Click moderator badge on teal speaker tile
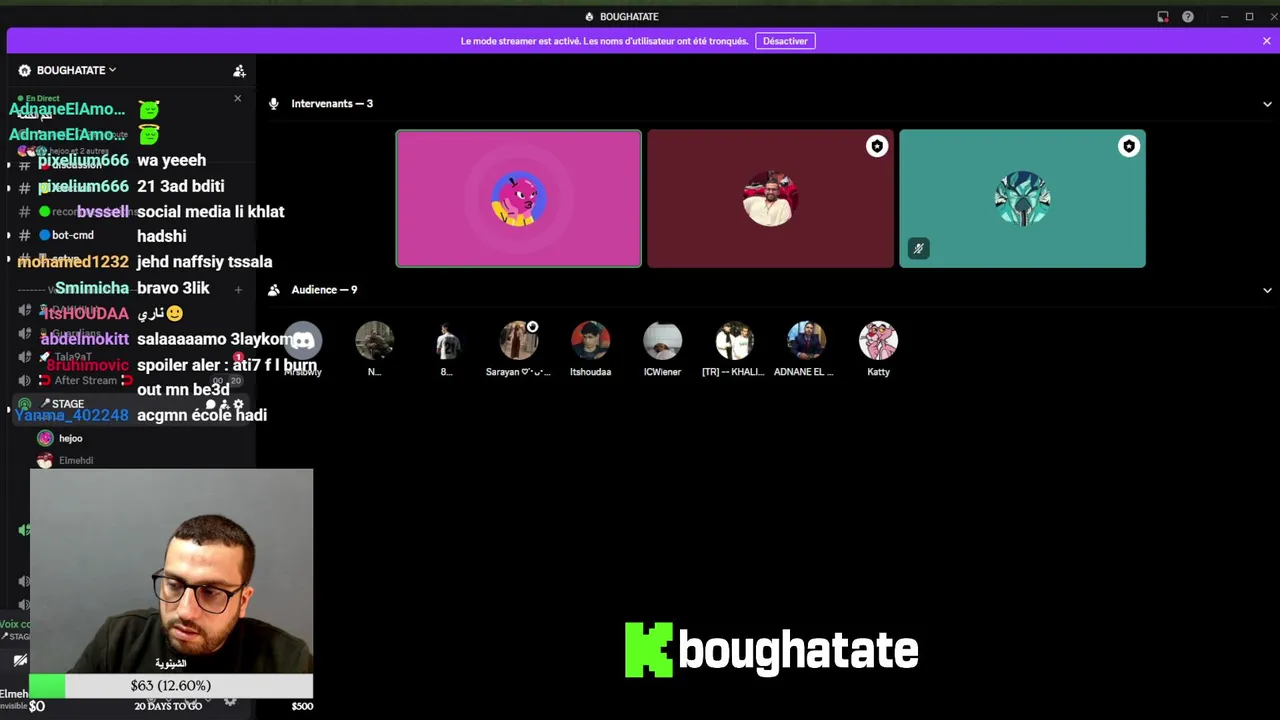 pos(1129,147)
